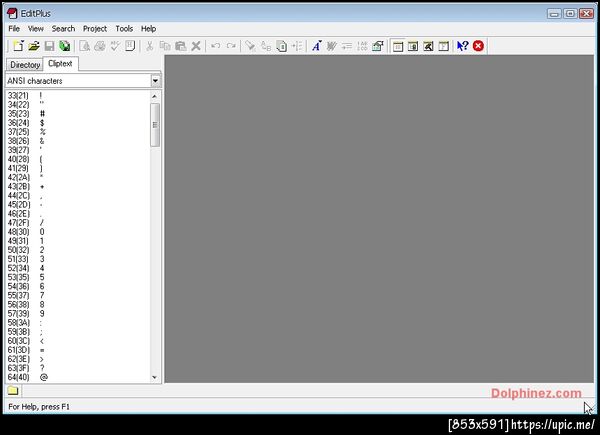Screen dimensions: 600x435
Task: Toggle Line number toolbar icon
Action: click(362, 46)
